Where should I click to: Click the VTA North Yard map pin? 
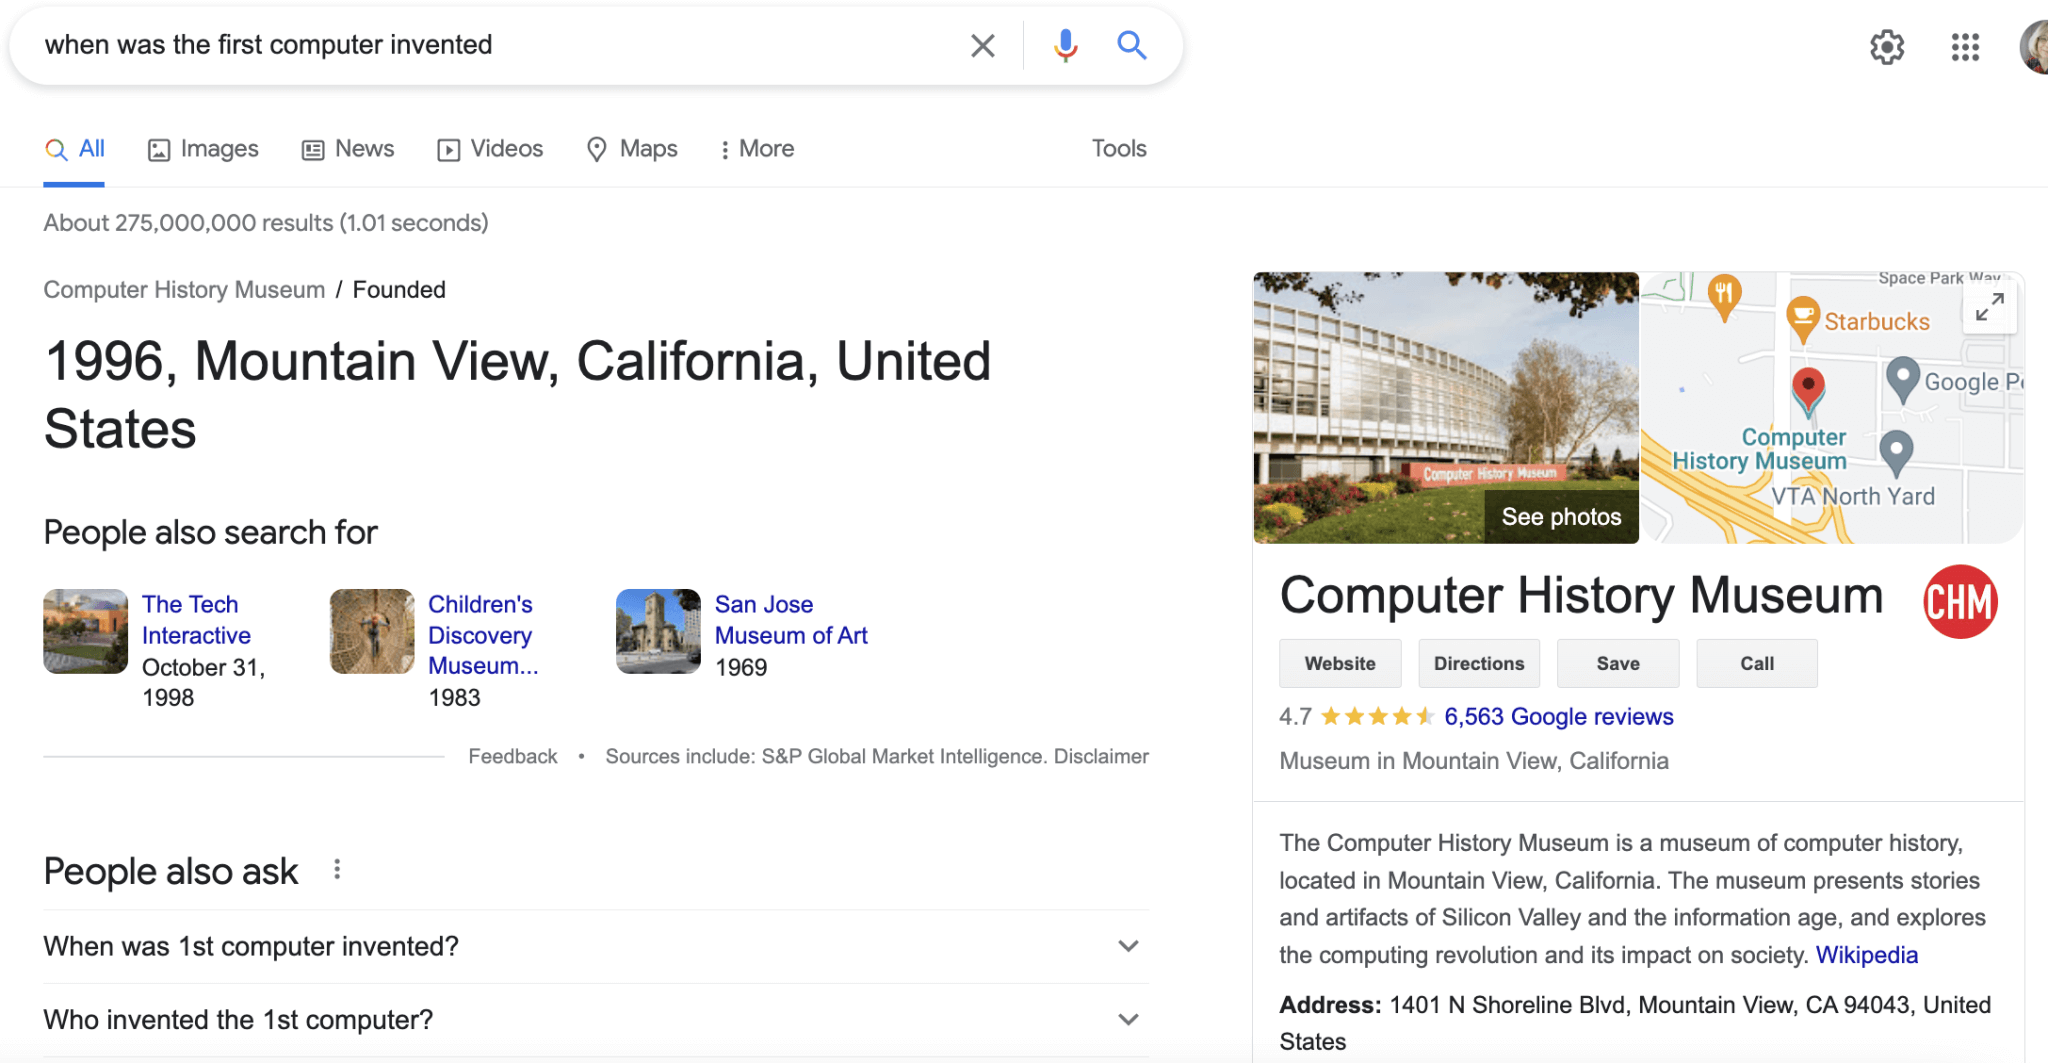(x=1896, y=453)
